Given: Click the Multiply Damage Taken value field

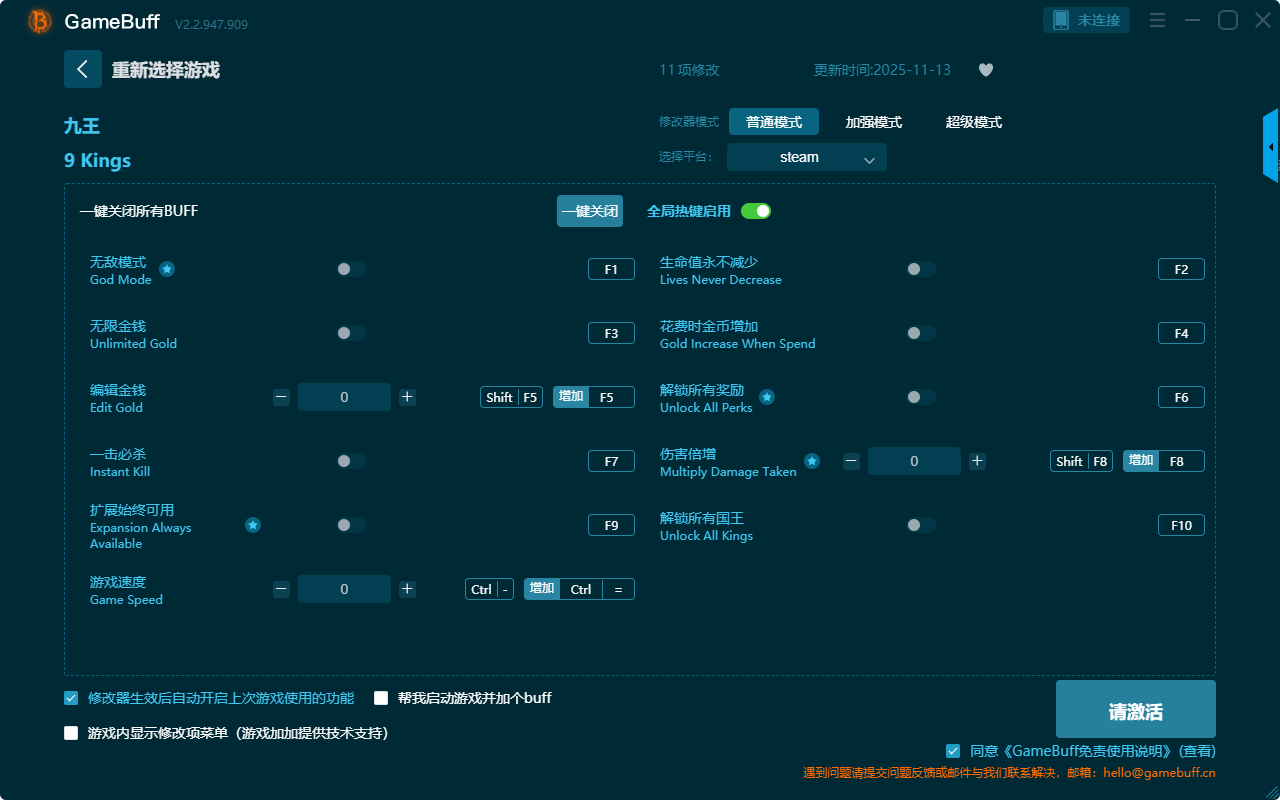Looking at the screenshot, I should (914, 461).
